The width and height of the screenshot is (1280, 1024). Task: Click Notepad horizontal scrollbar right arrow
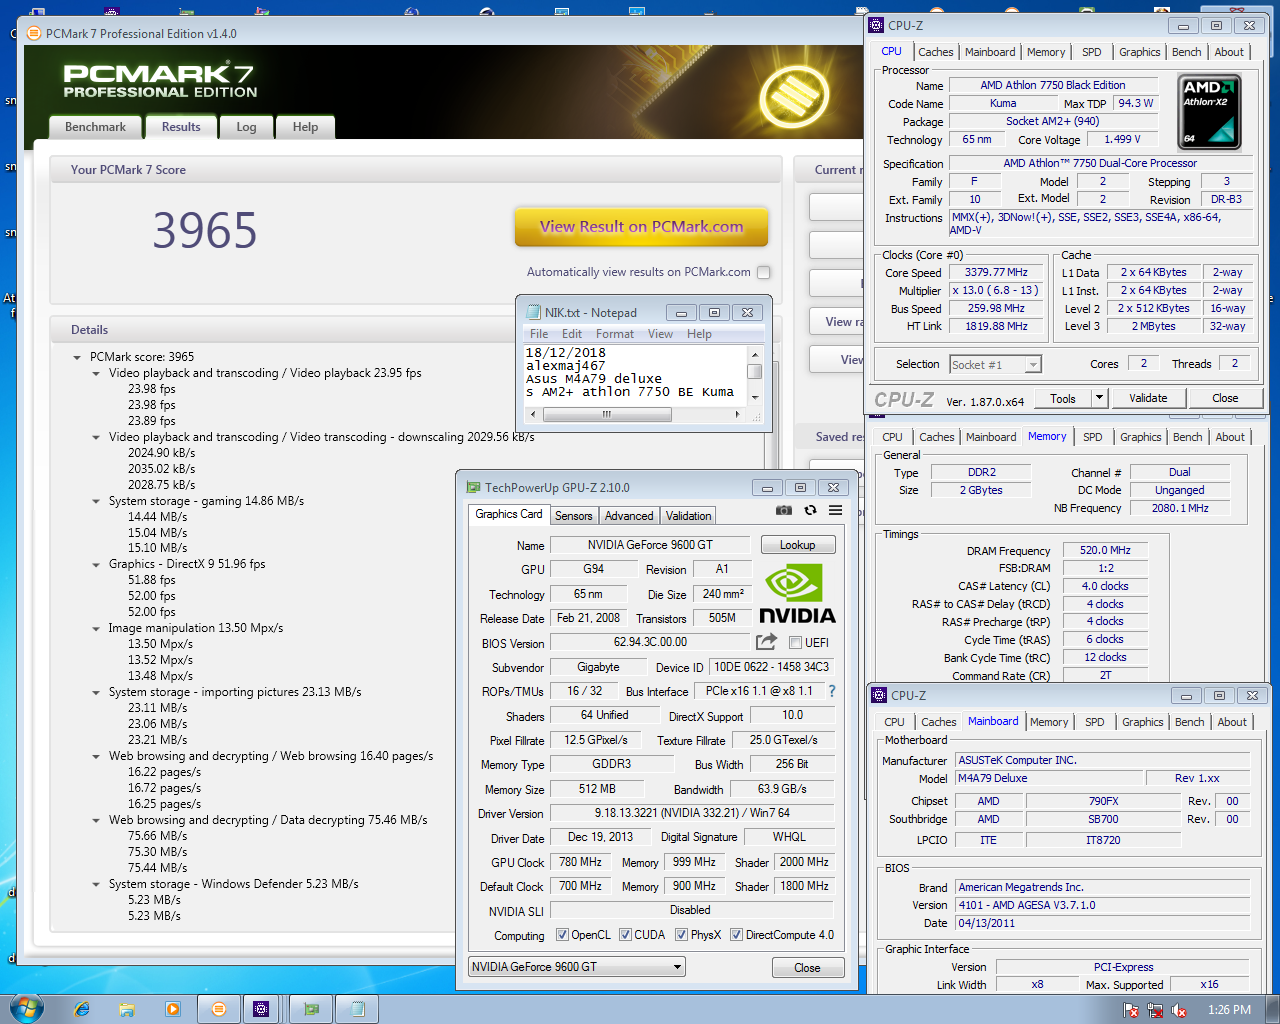[x=738, y=414]
